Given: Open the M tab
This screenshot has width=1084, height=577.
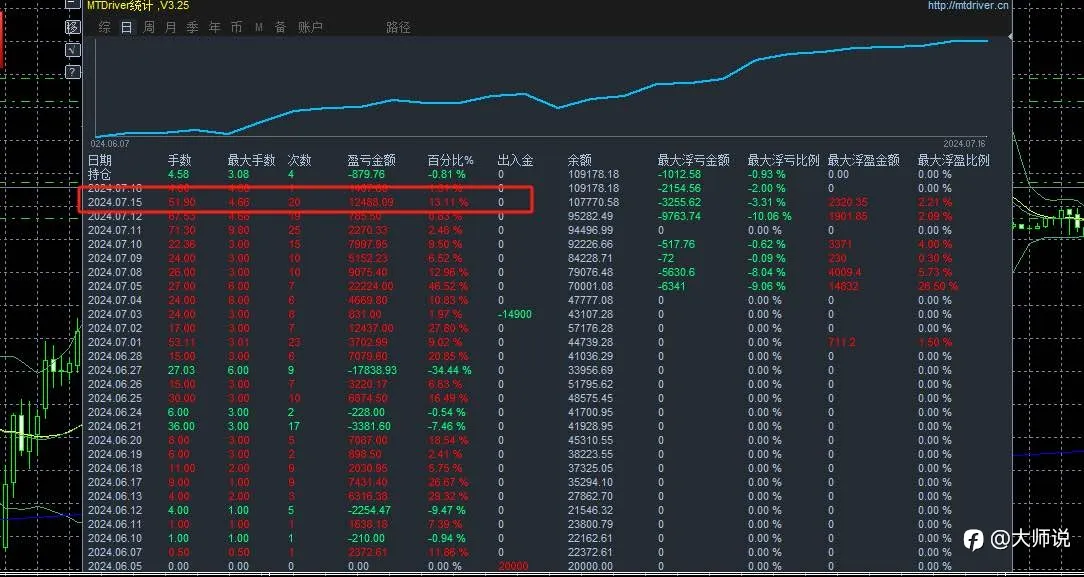Looking at the screenshot, I should pos(259,28).
